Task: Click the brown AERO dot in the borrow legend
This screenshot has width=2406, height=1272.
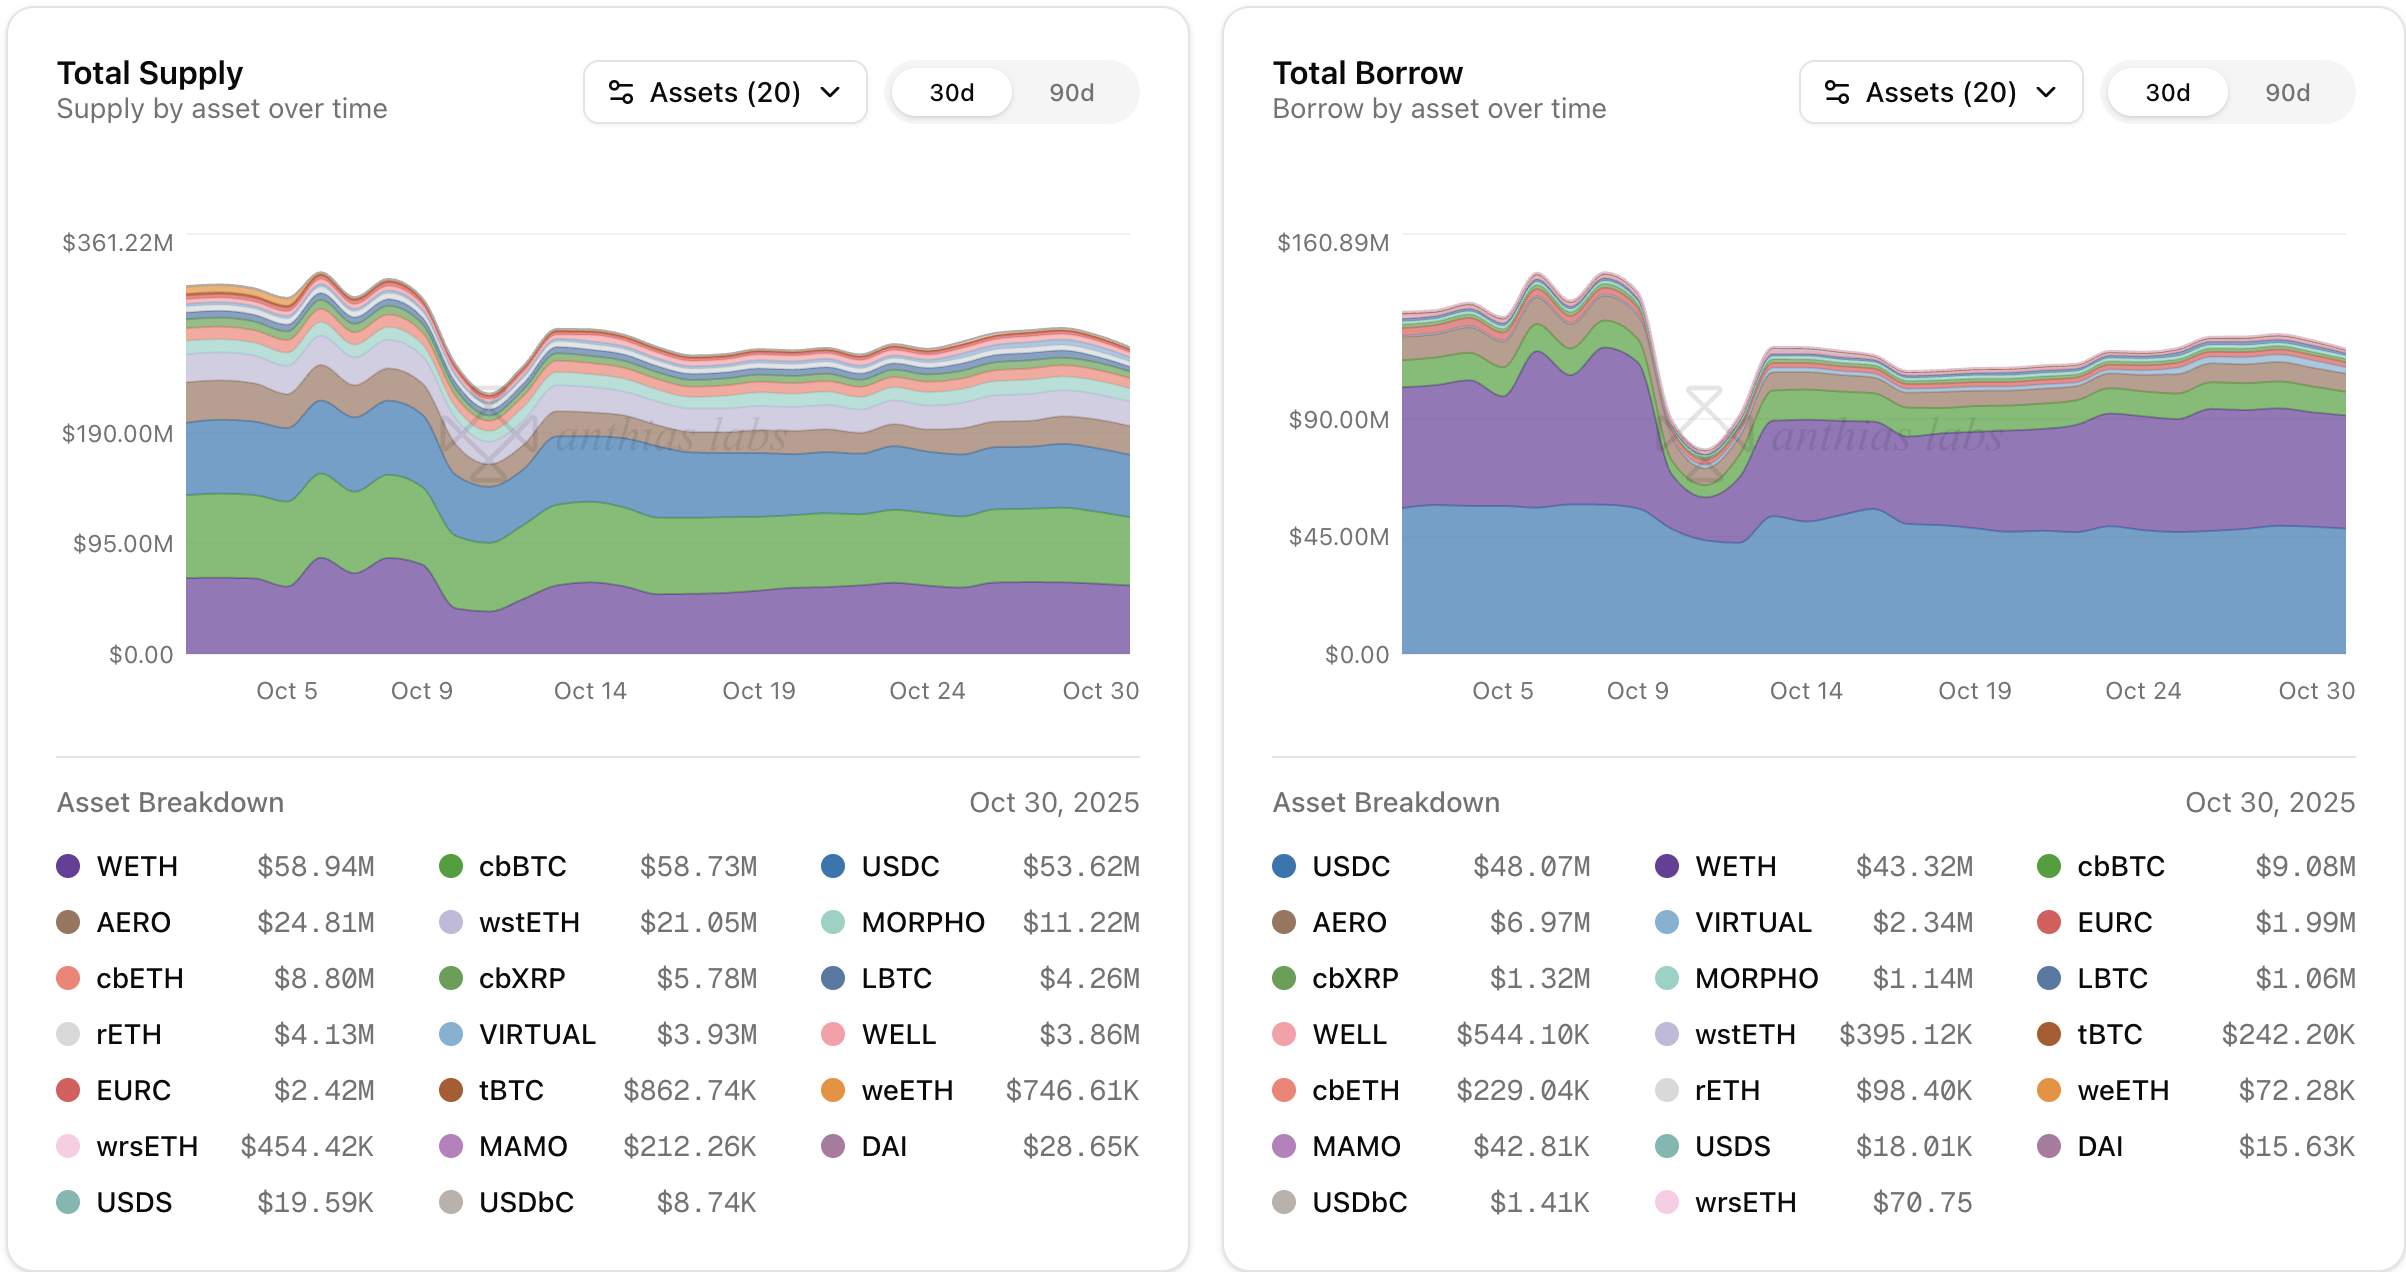Action: (x=1284, y=922)
